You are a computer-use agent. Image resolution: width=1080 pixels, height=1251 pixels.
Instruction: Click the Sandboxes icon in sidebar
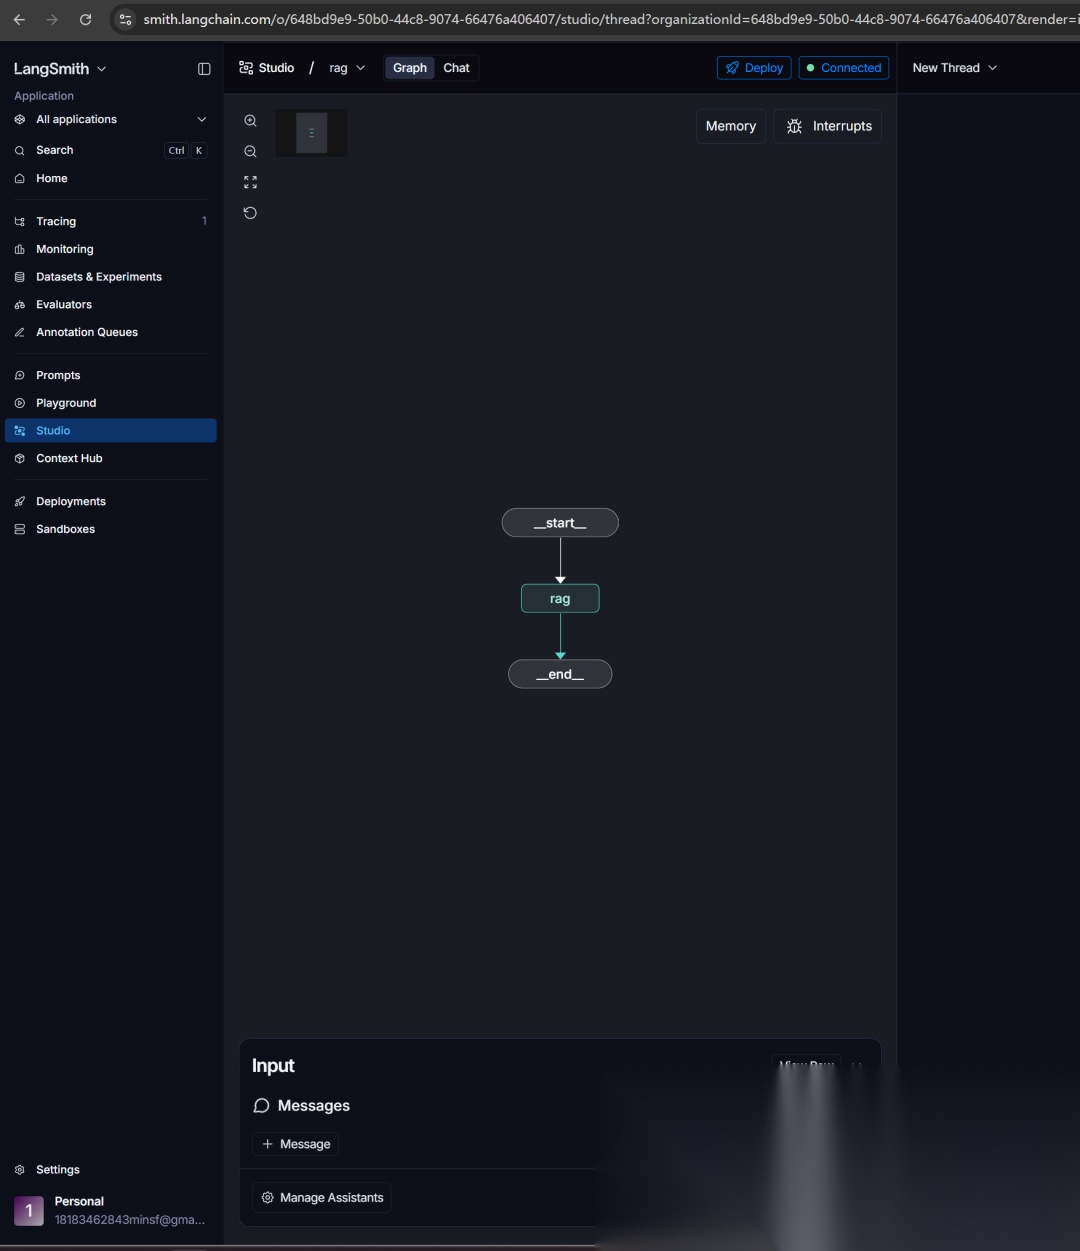click(x=20, y=529)
